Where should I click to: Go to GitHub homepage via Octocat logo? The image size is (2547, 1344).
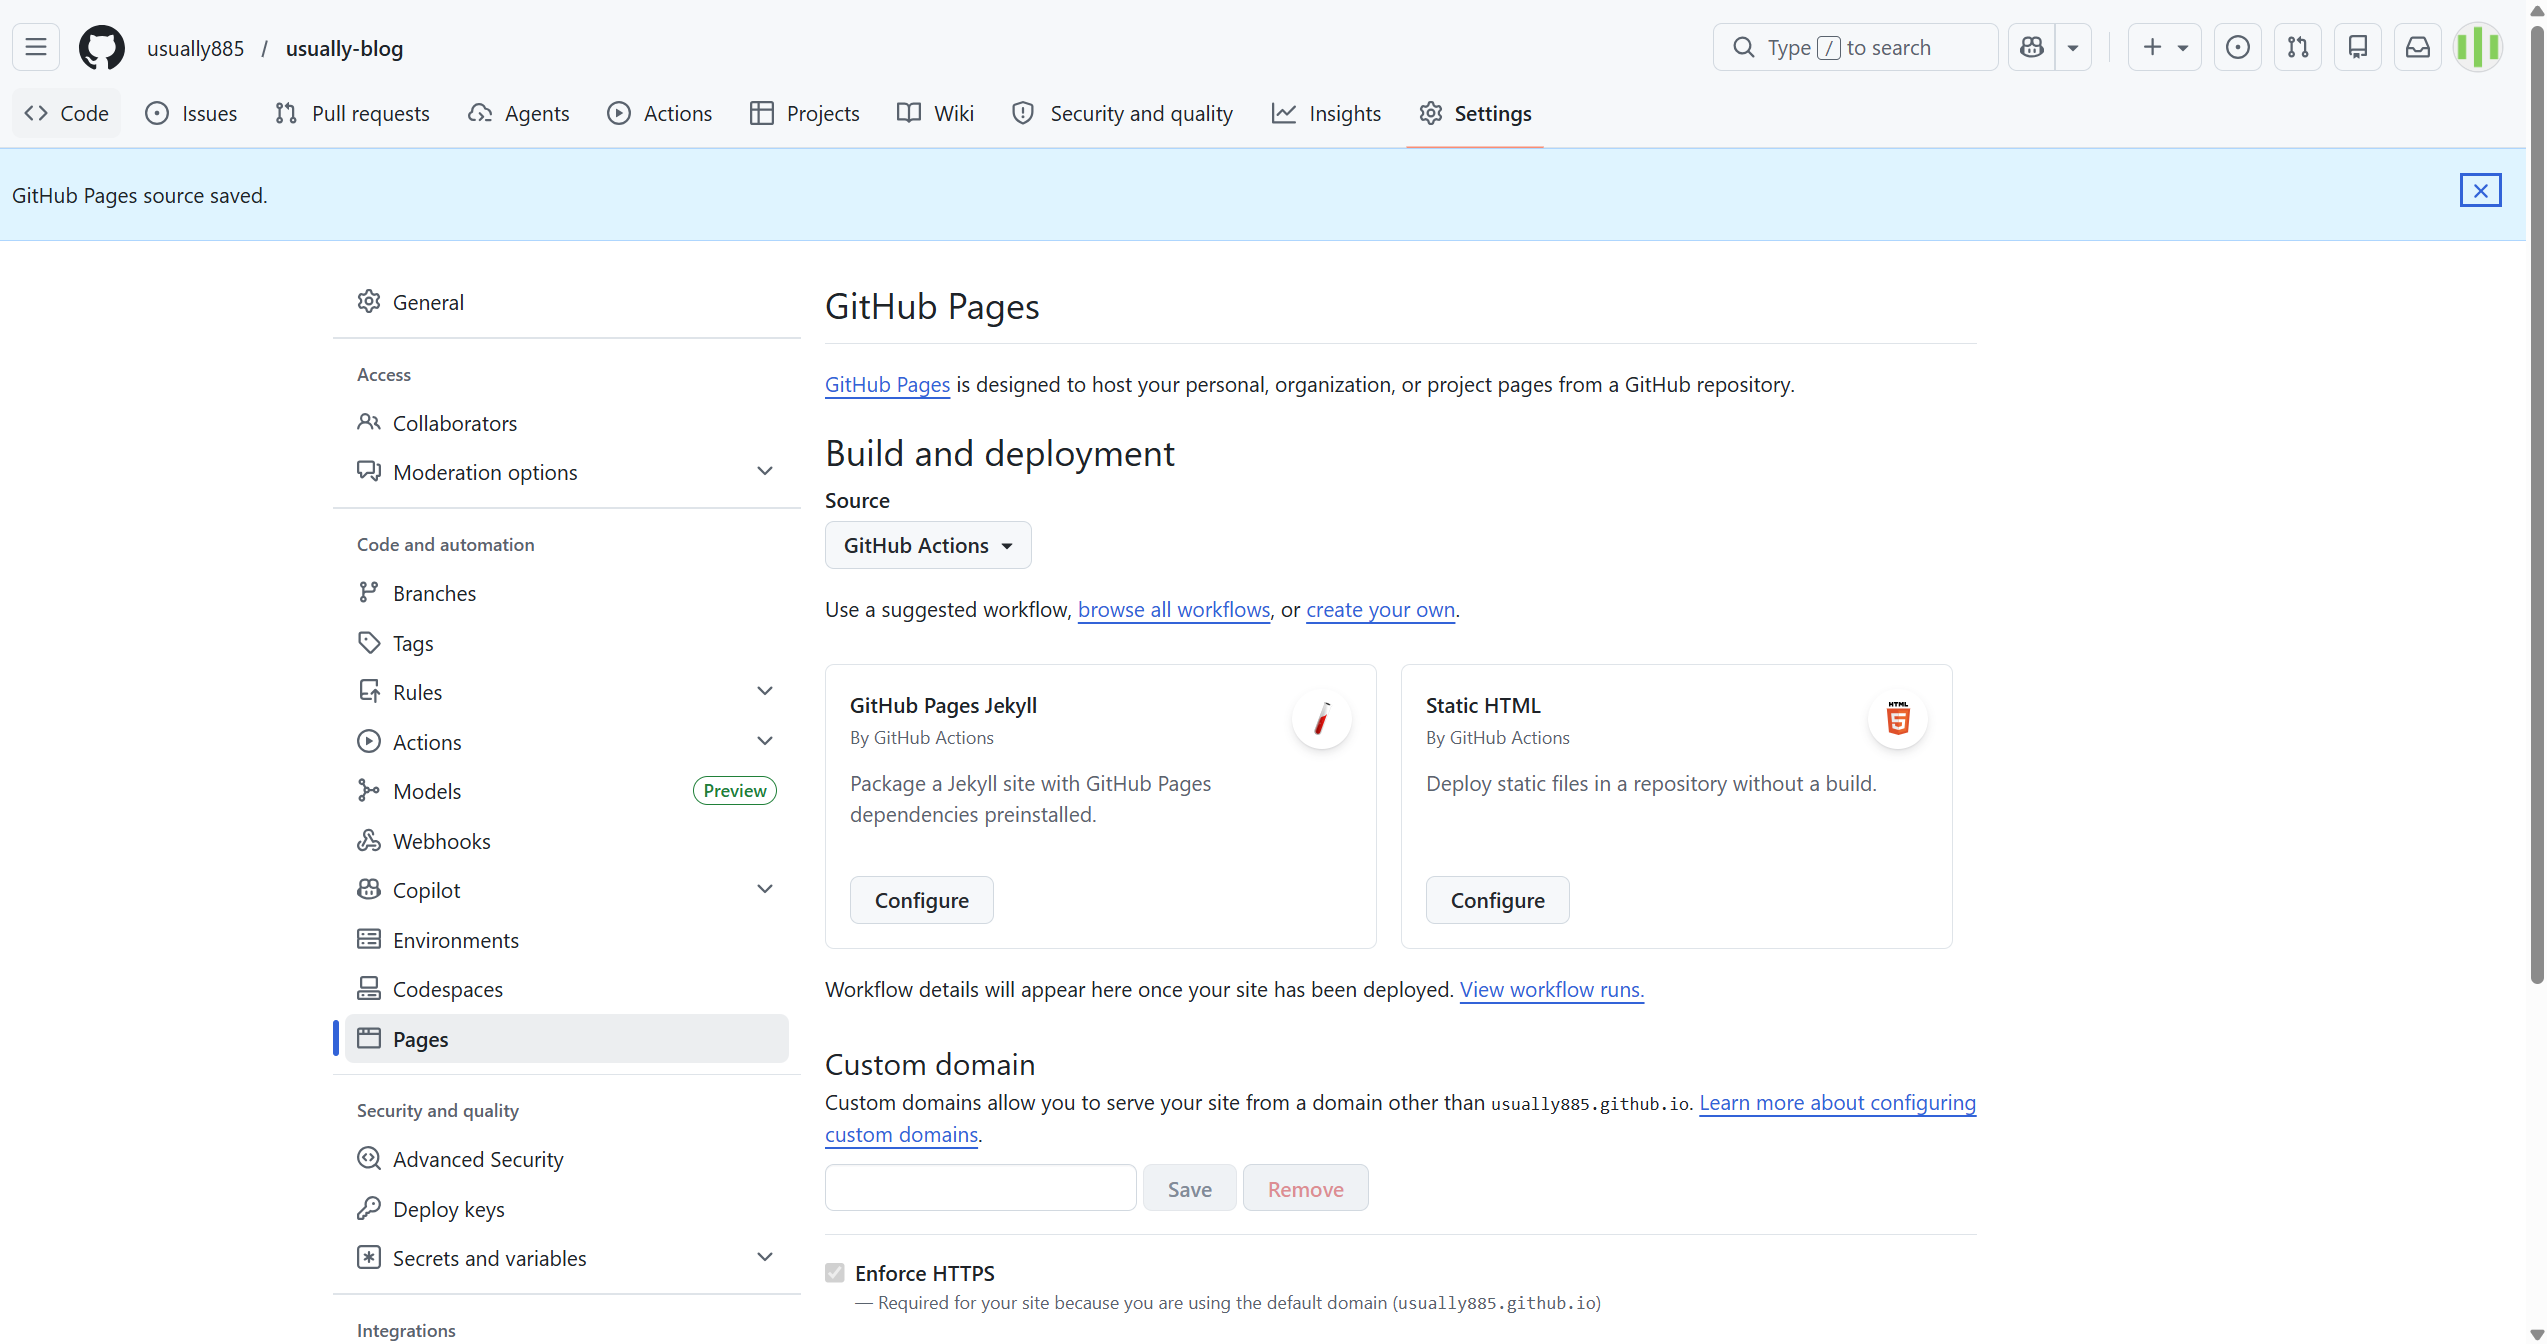(102, 47)
